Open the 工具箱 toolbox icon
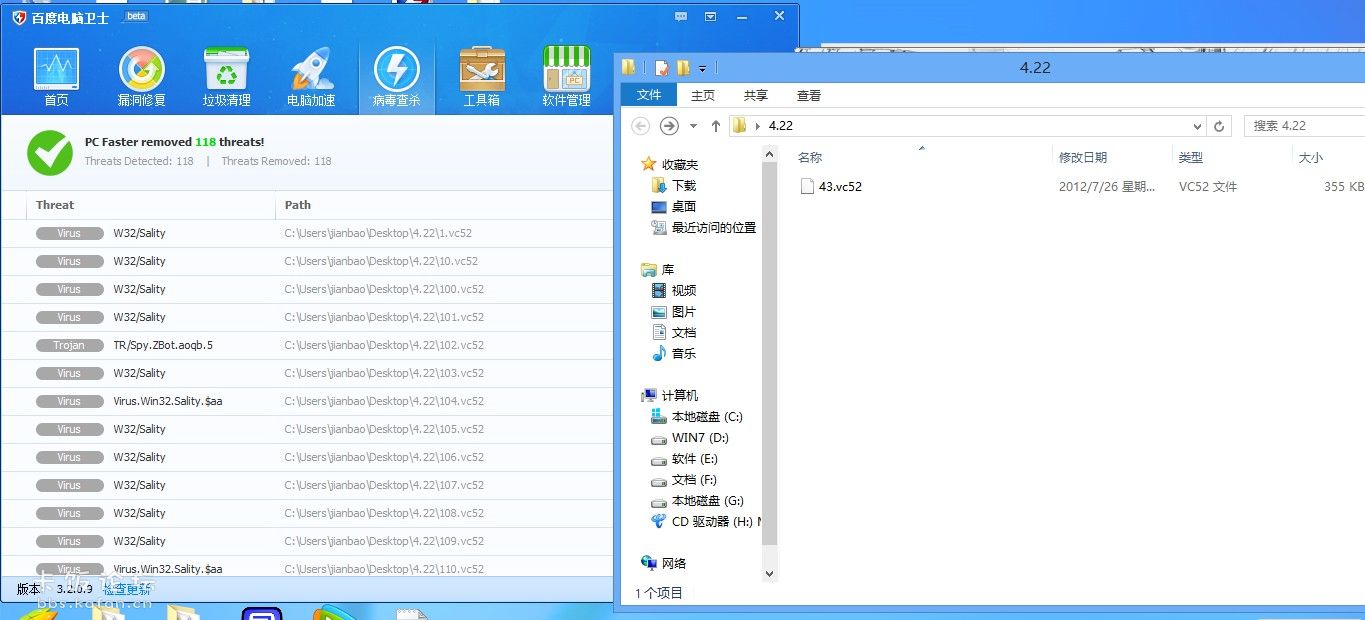Image resolution: width=1365 pixels, height=620 pixels. click(481, 77)
